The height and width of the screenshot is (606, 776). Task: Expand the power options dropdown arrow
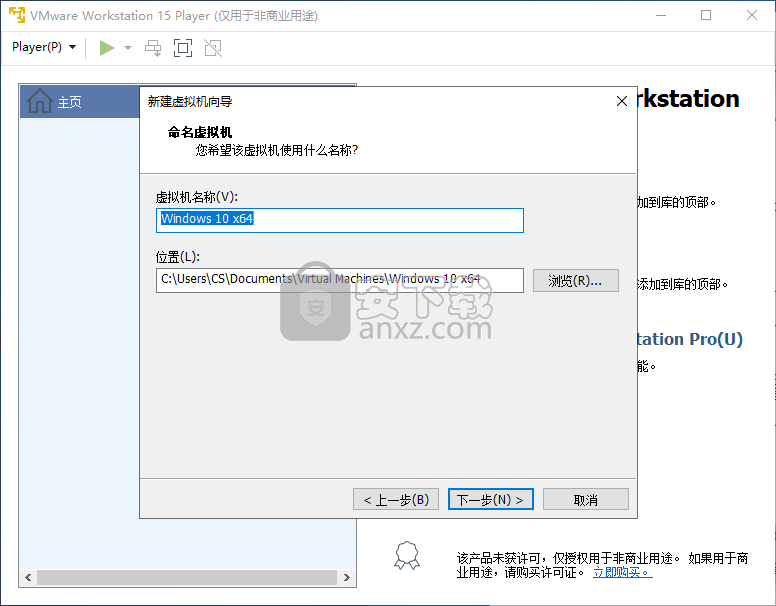(x=128, y=48)
